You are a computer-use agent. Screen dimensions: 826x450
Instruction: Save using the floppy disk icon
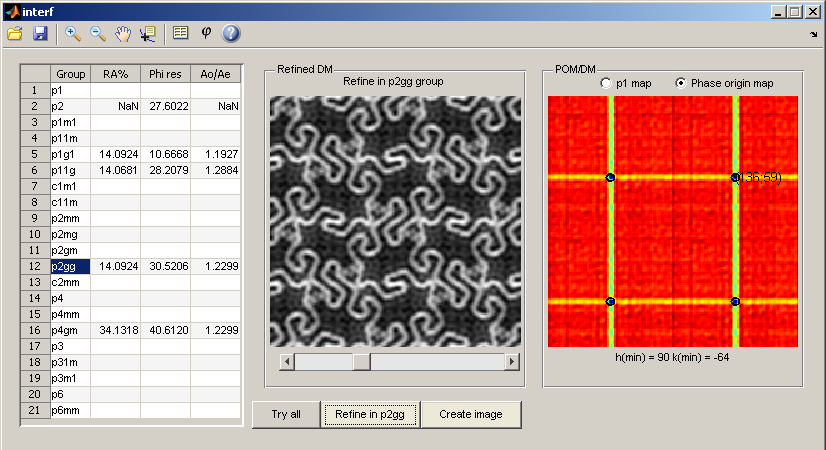tap(40, 34)
